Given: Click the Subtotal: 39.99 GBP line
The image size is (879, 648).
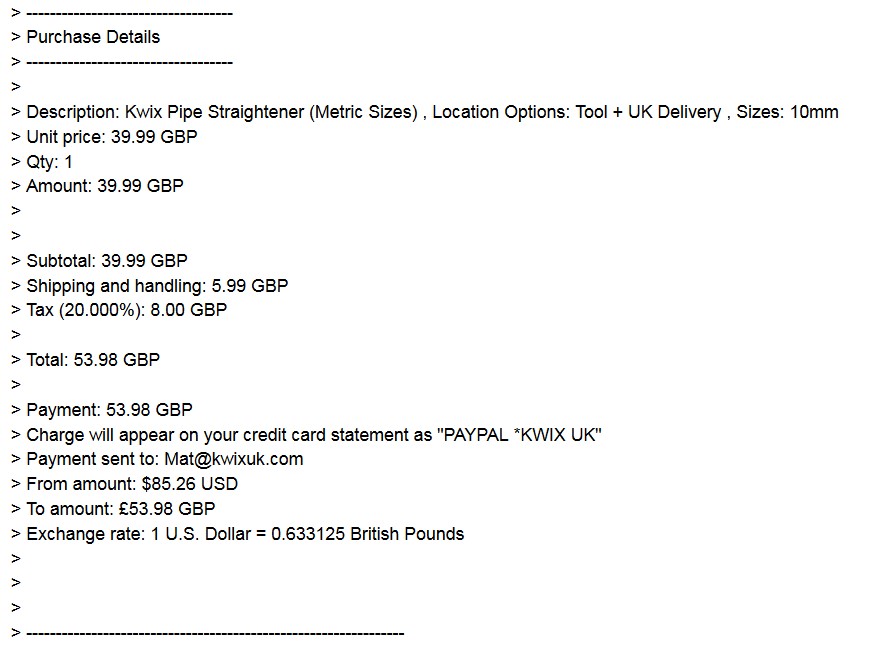Looking at the screenshot, I should point(107,261).
